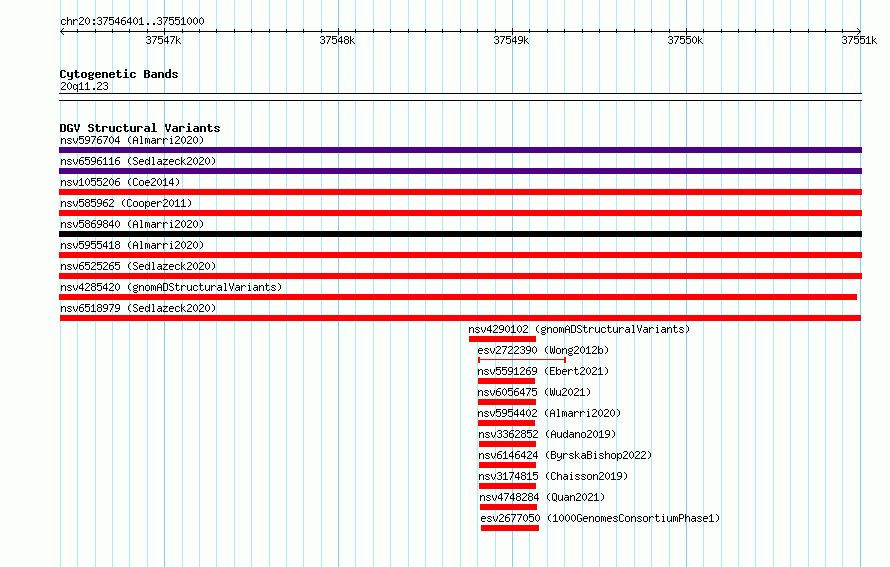Click the red bar under nsv5955418

[x=460, y=255]
